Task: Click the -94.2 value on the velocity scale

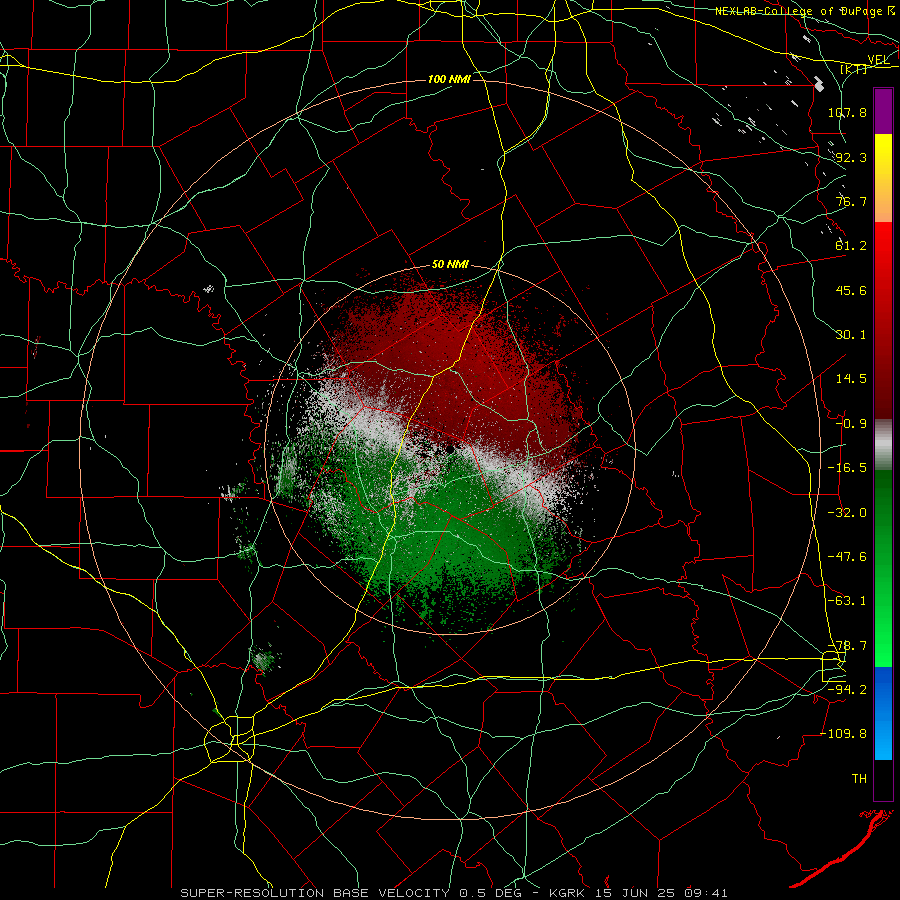Action: tap(847, 690)
